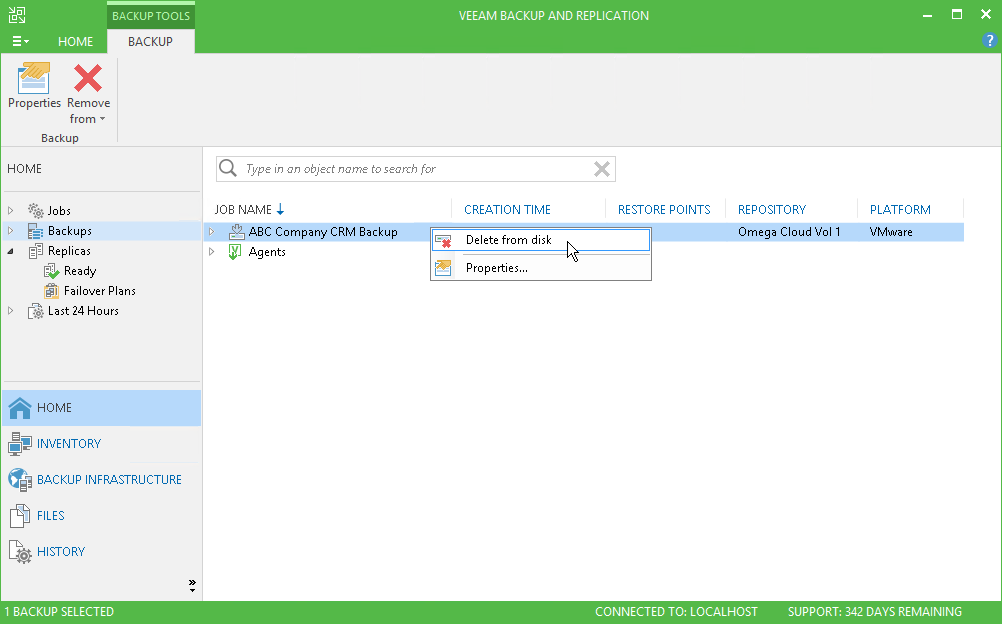Select the Agents row
This screenshot has height=624, width=1002.
point(267,252)
